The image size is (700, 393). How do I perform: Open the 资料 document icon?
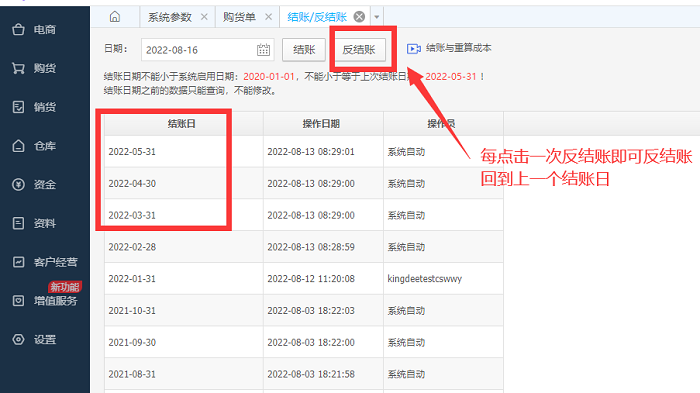18,223
